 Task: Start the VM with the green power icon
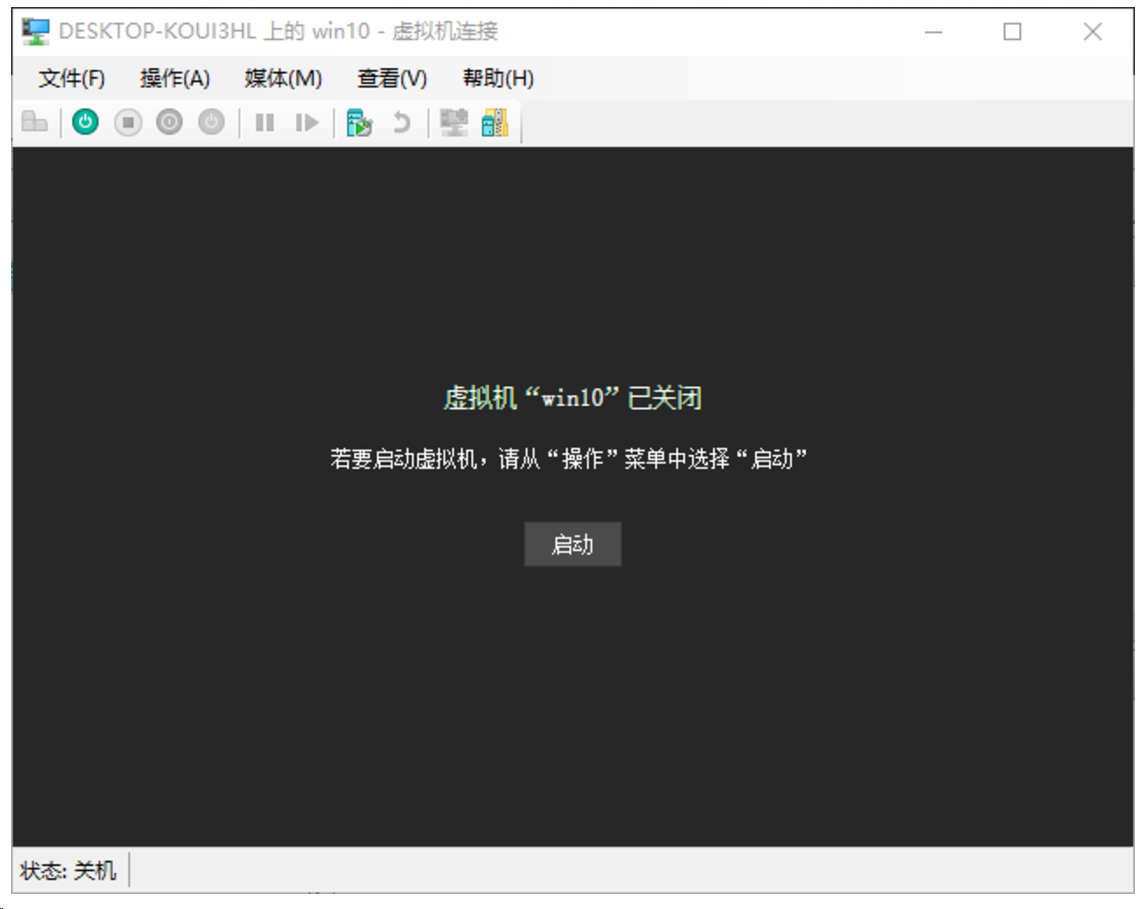[86, 122]
